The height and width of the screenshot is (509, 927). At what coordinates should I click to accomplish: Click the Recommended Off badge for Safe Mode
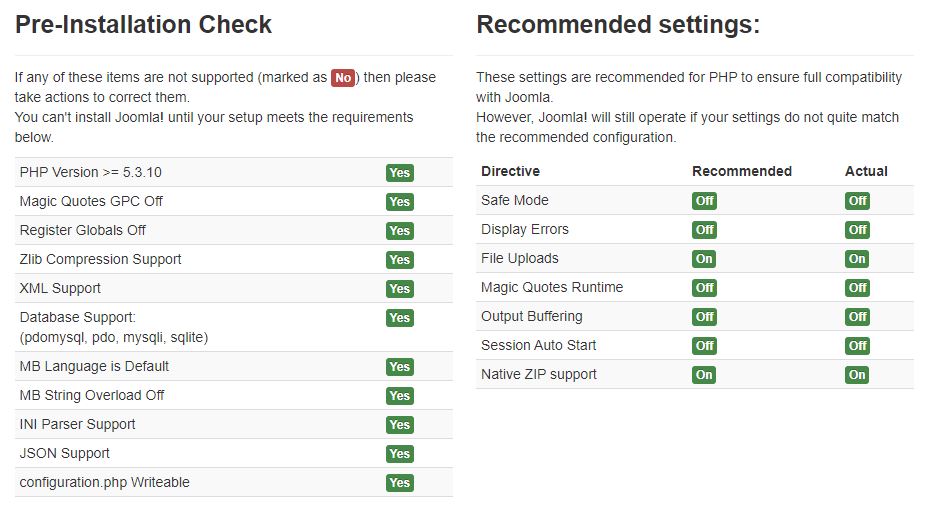[704, 201]
